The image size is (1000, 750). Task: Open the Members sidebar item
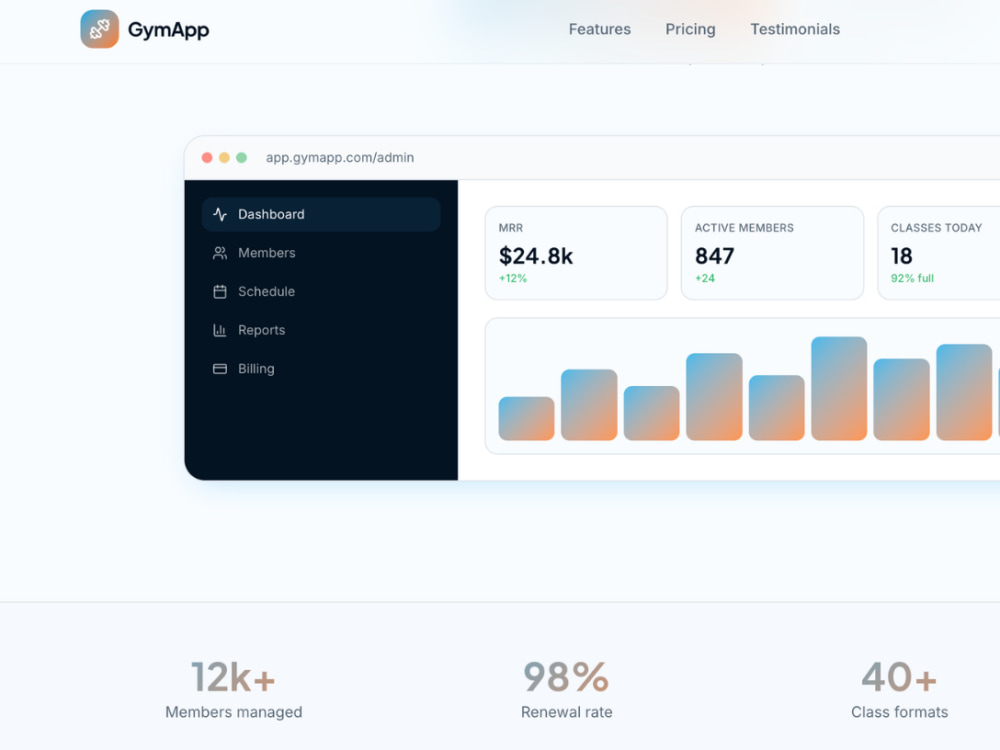[x=321, y=253]
